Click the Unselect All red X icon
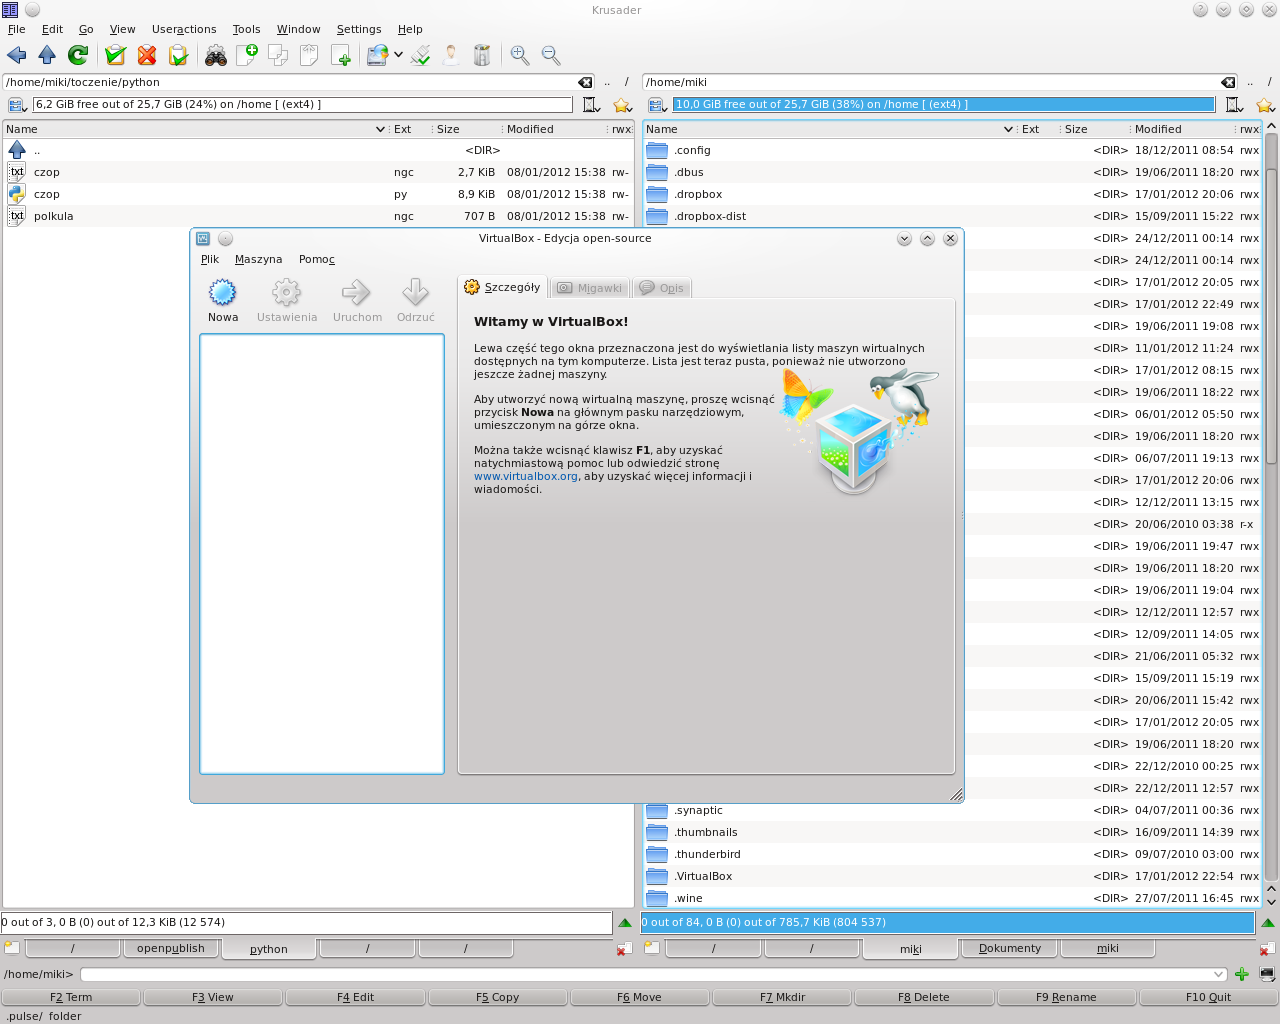The height and width of the screenshot is (1024, 1280). click(x=147, y=55)
